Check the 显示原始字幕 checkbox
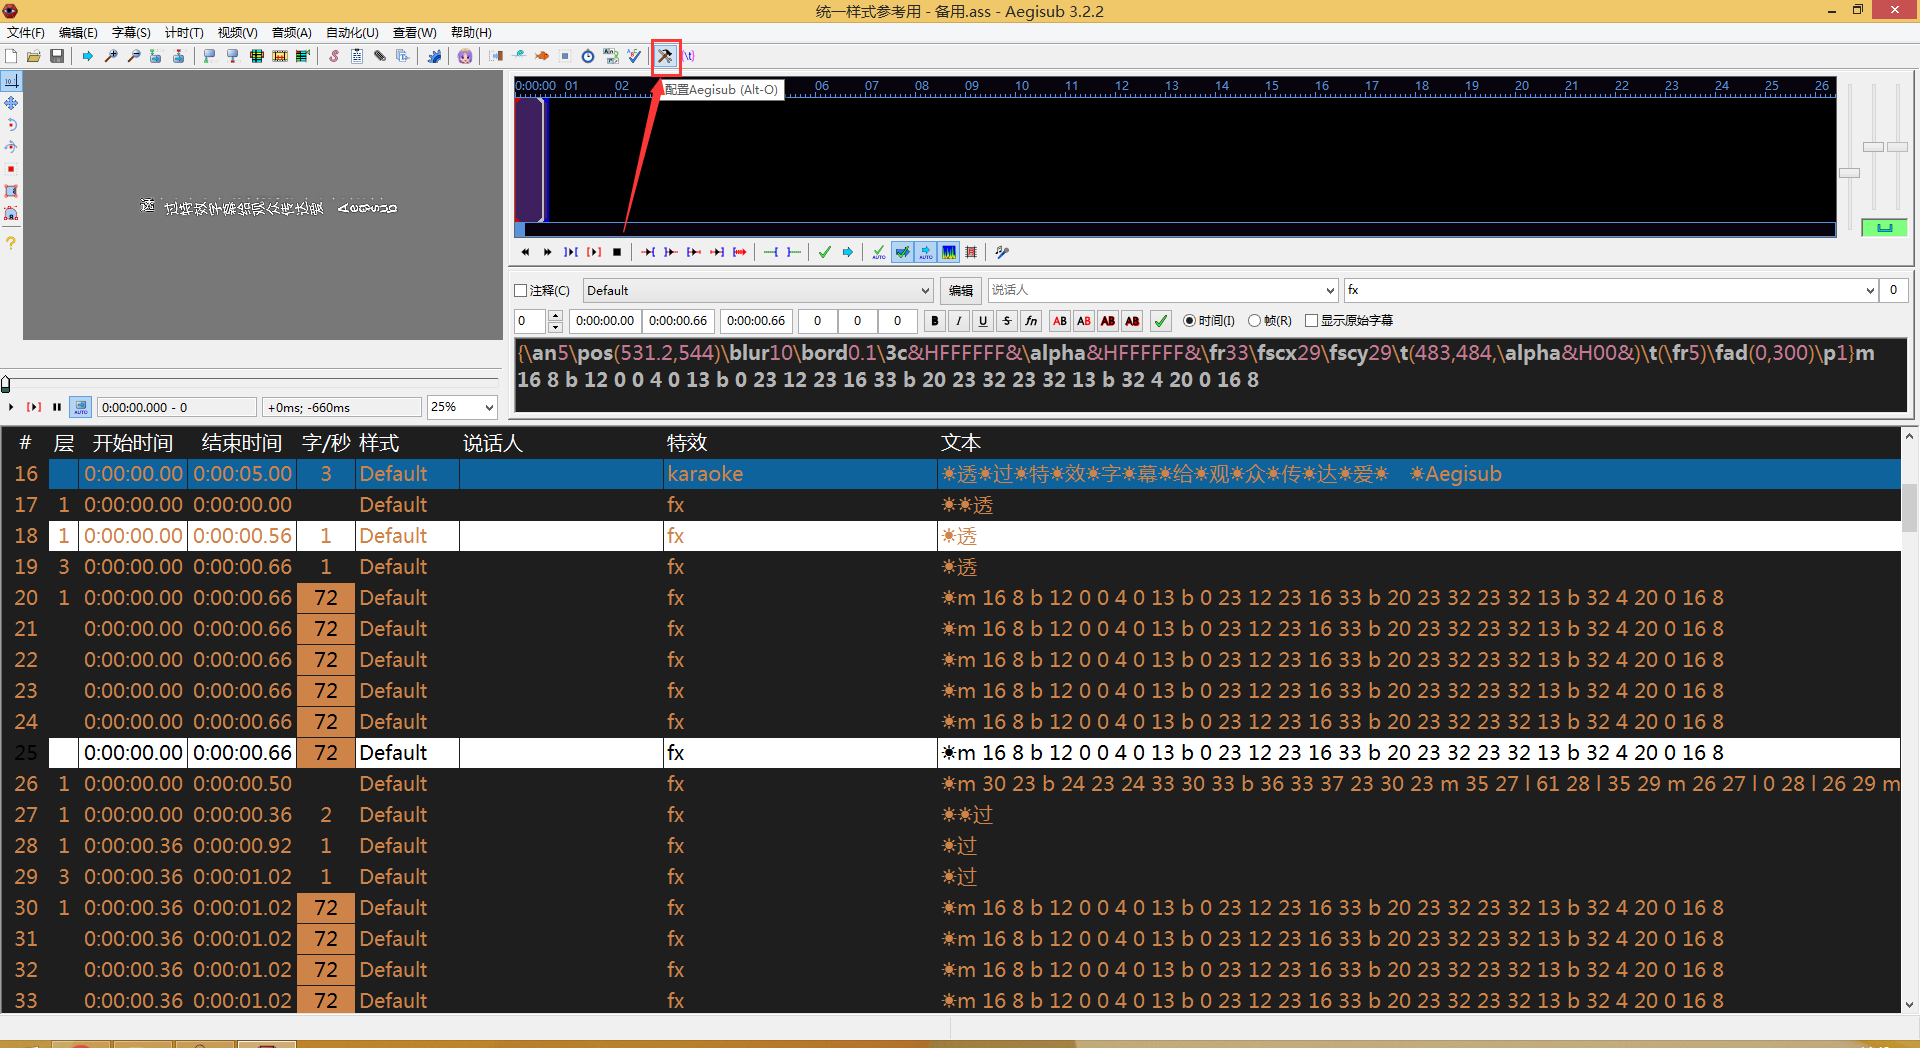The image size is (1920, 1048). click(x=1349, y=320)
